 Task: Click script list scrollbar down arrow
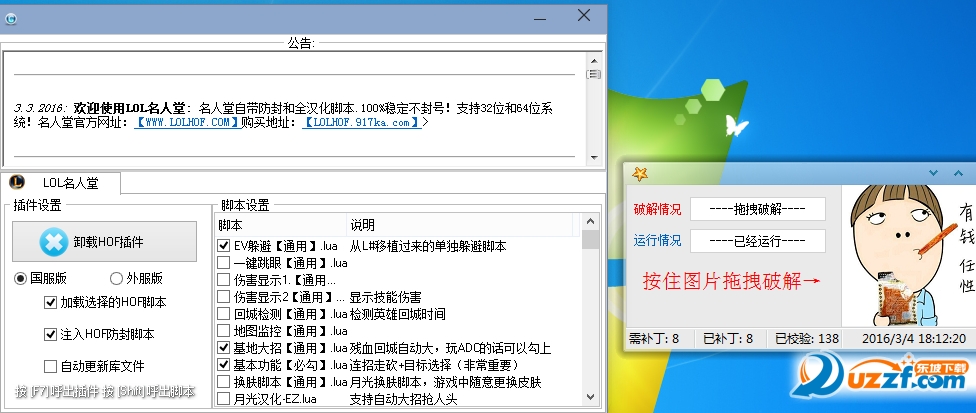[x=591, y=397]
